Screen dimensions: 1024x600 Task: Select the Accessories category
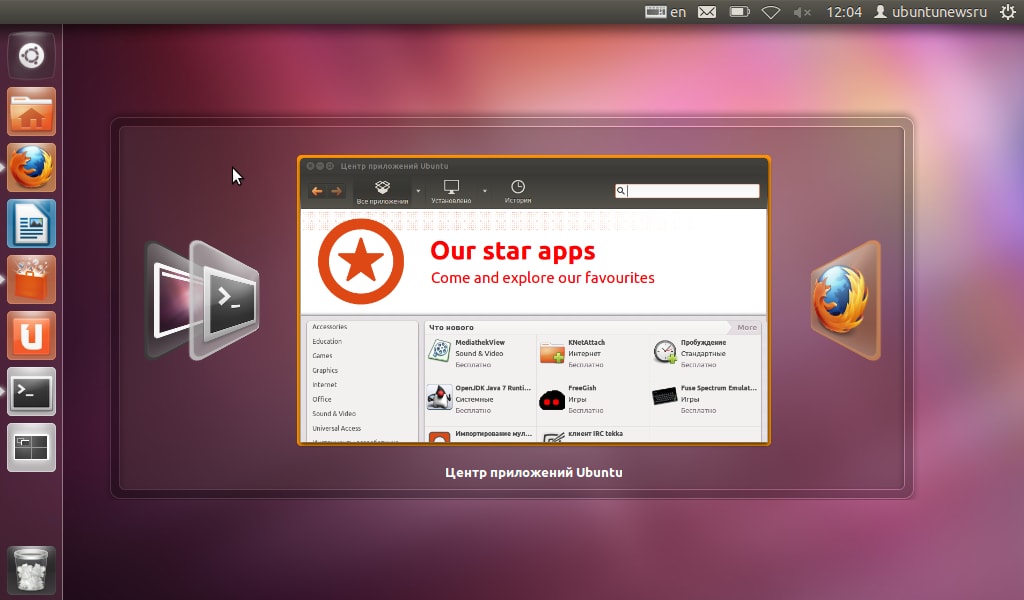pyautogui.click(x=330, y=326)
